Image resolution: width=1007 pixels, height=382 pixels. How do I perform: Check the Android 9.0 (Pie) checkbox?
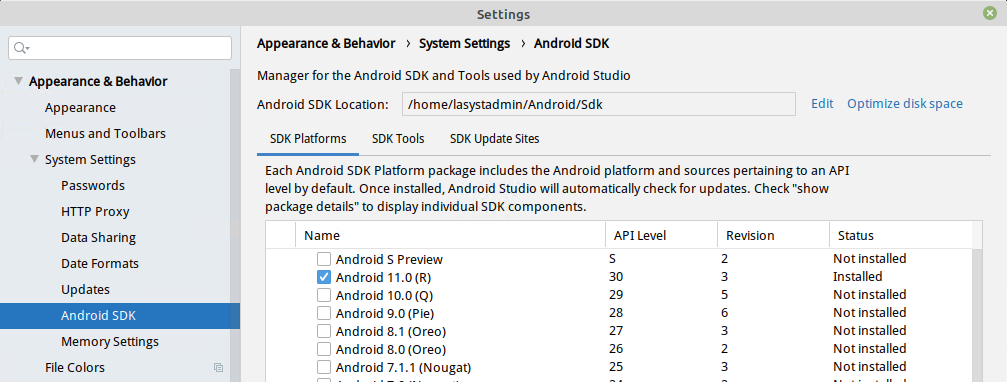[324, 313]
